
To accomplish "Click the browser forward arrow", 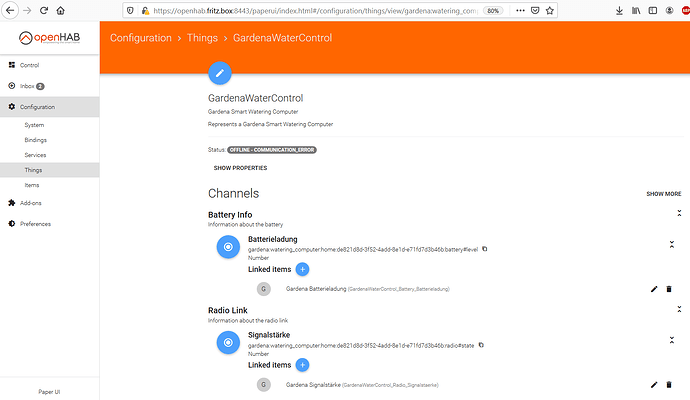I will (27, 11).
